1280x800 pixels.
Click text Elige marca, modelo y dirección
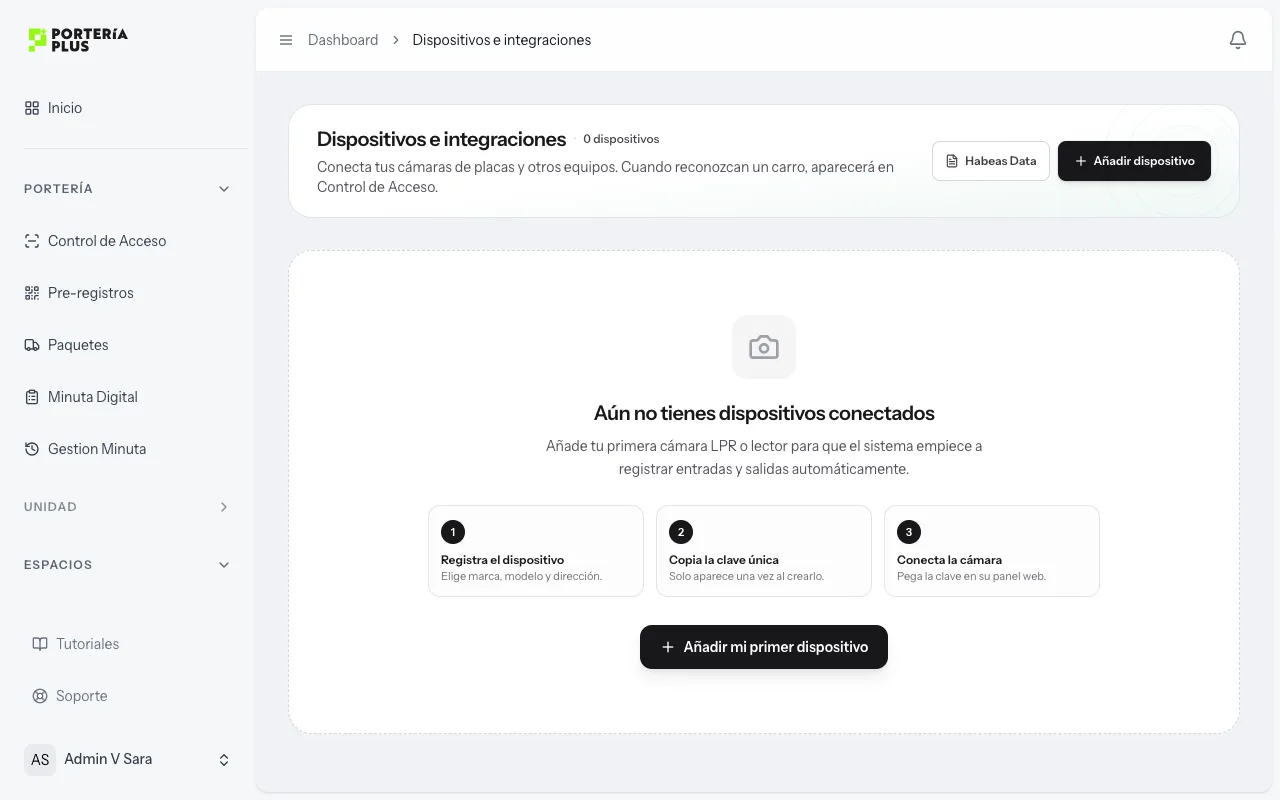[521, 576]
